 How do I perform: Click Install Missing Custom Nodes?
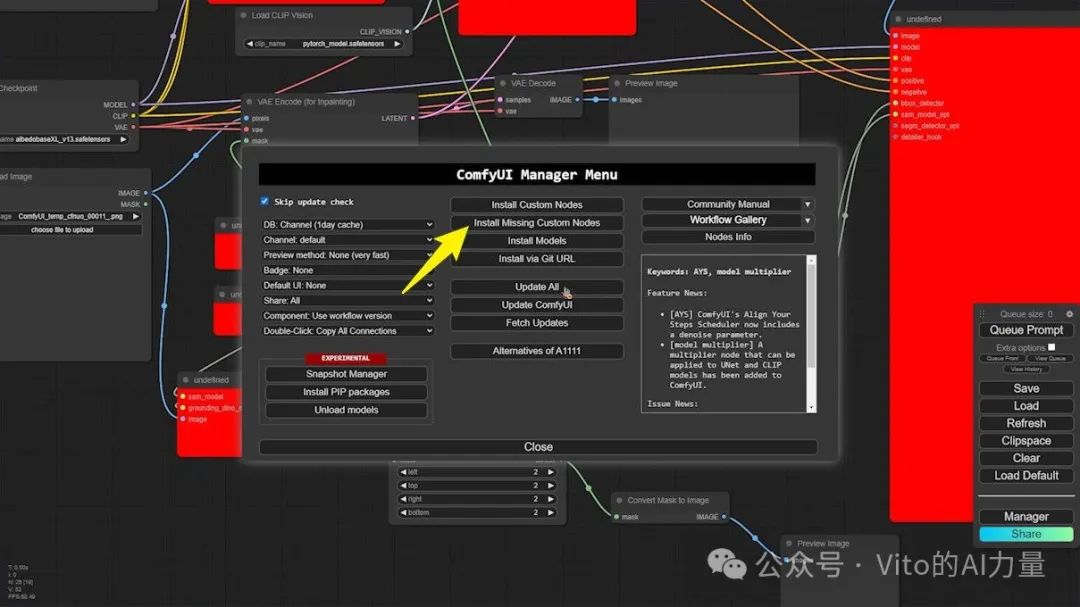[x=537, y=223]
